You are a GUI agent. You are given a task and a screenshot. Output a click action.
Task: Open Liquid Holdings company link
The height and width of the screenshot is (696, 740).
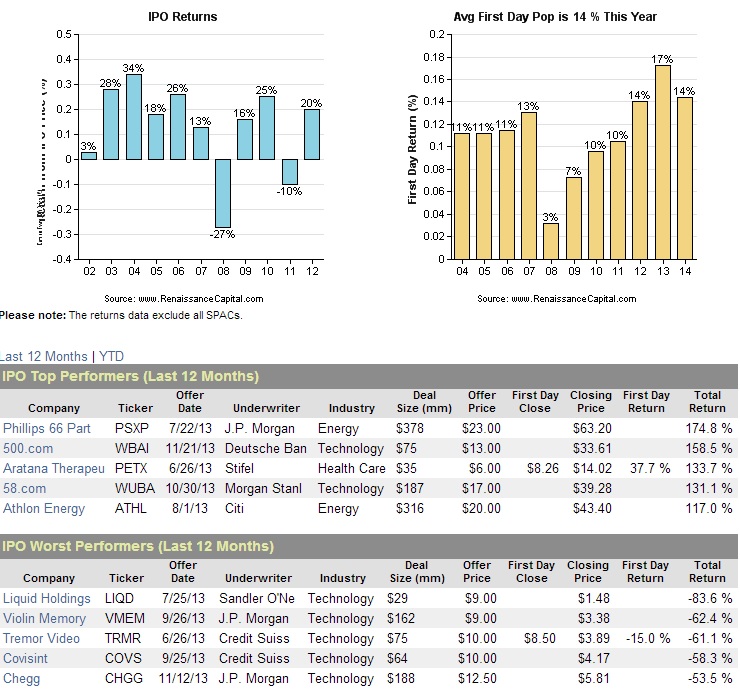pyautogui.click(x=46, y=598)
